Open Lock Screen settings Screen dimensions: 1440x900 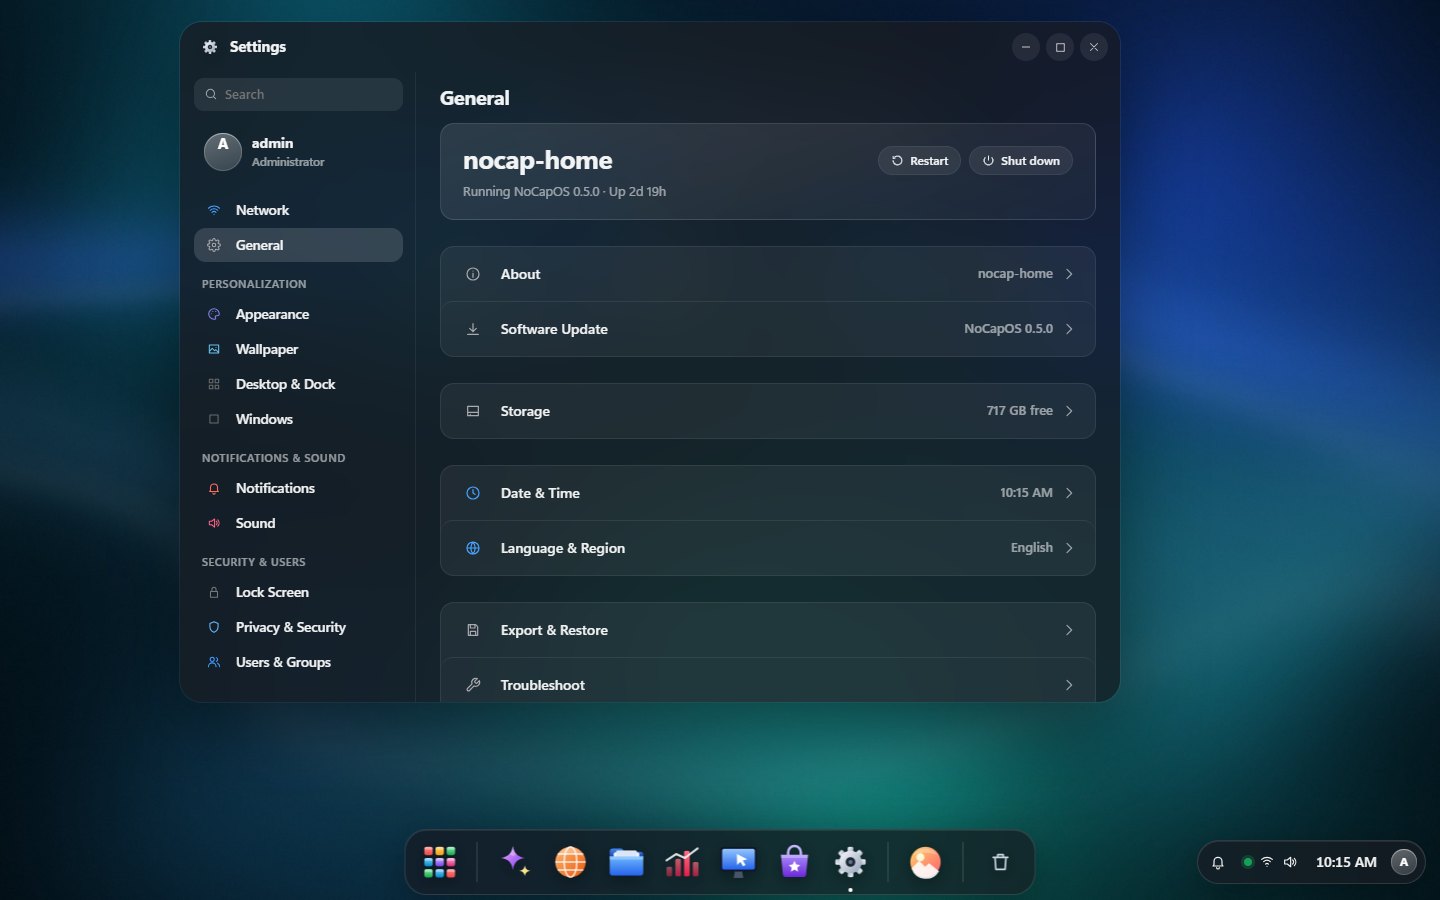coord(298,592)
